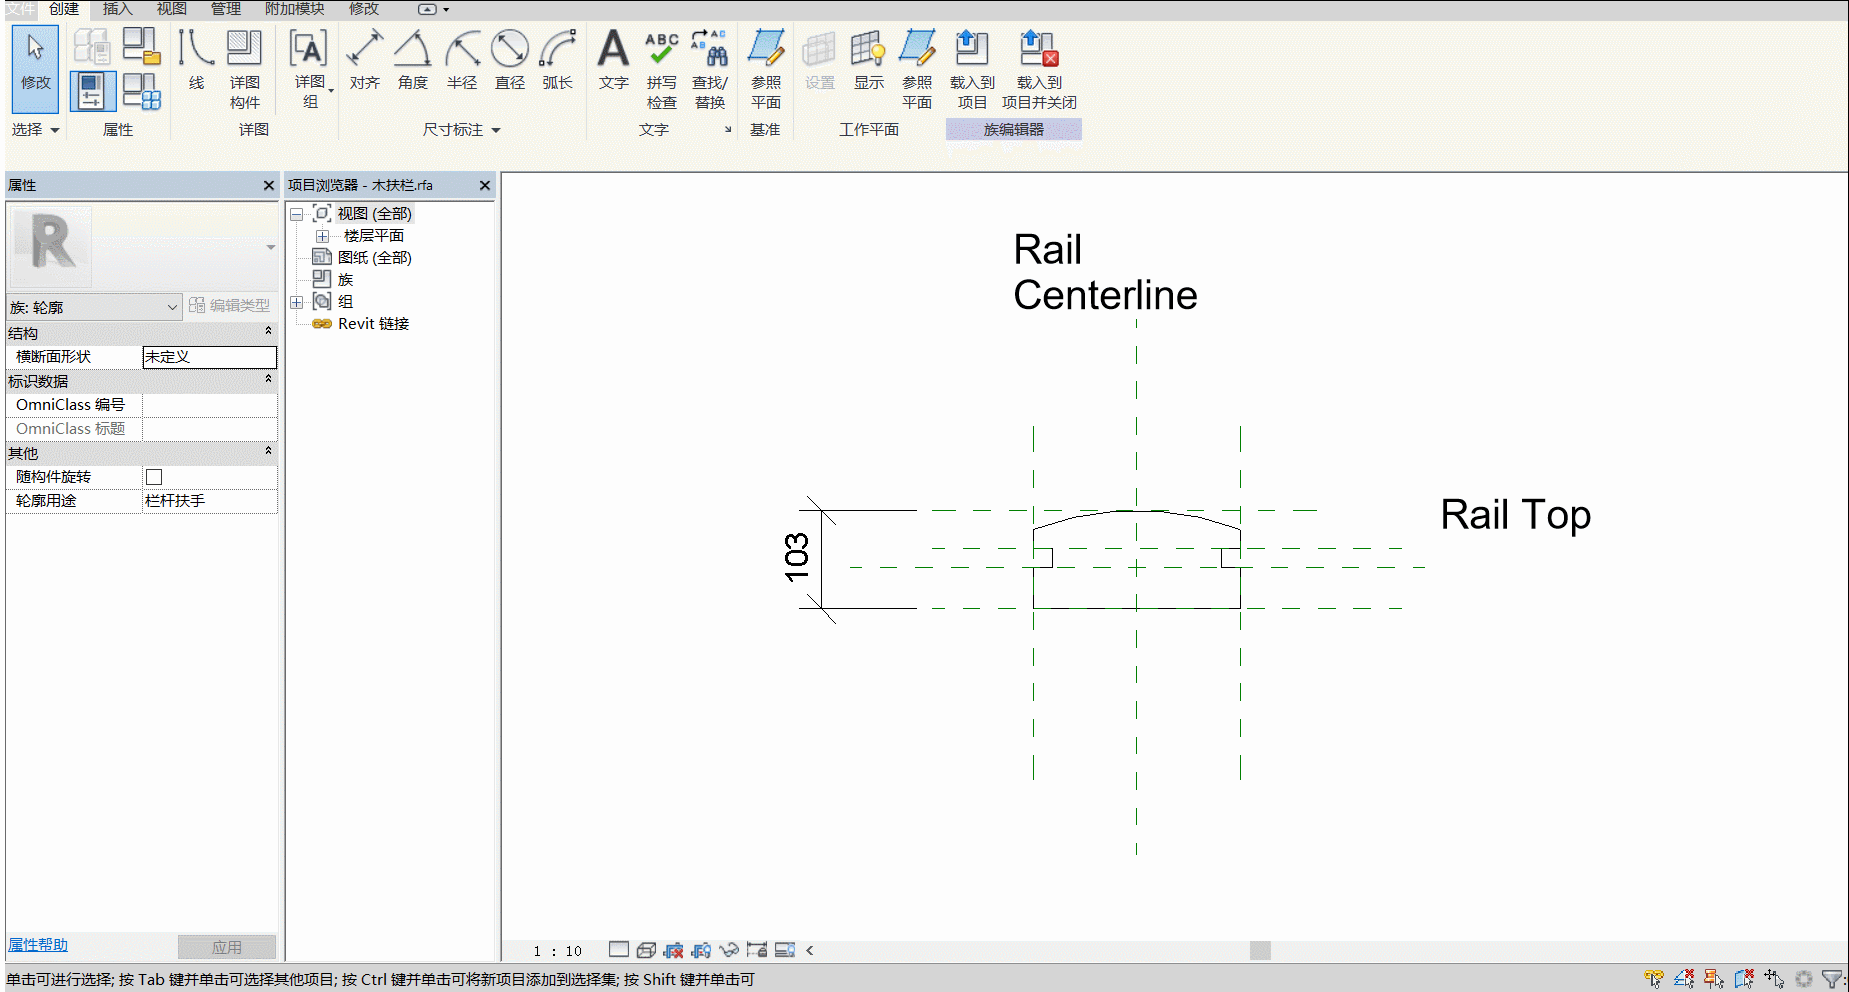Select the 直径 diameter dimension tool
1849x992 pixels.
pos(509,61)
